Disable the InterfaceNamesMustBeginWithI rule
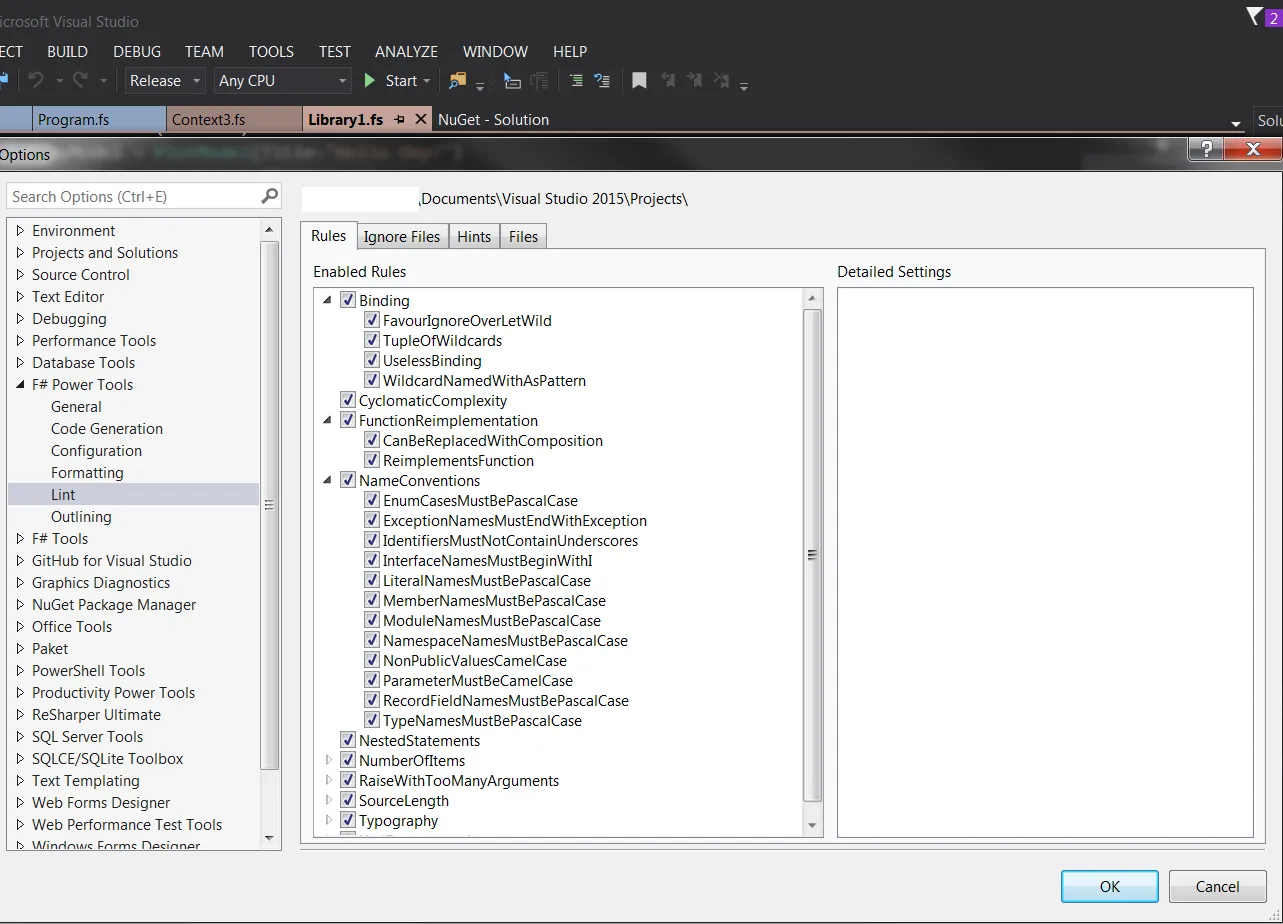The height and width of the screenshot is (924, 1283). [x=372, y=561]
